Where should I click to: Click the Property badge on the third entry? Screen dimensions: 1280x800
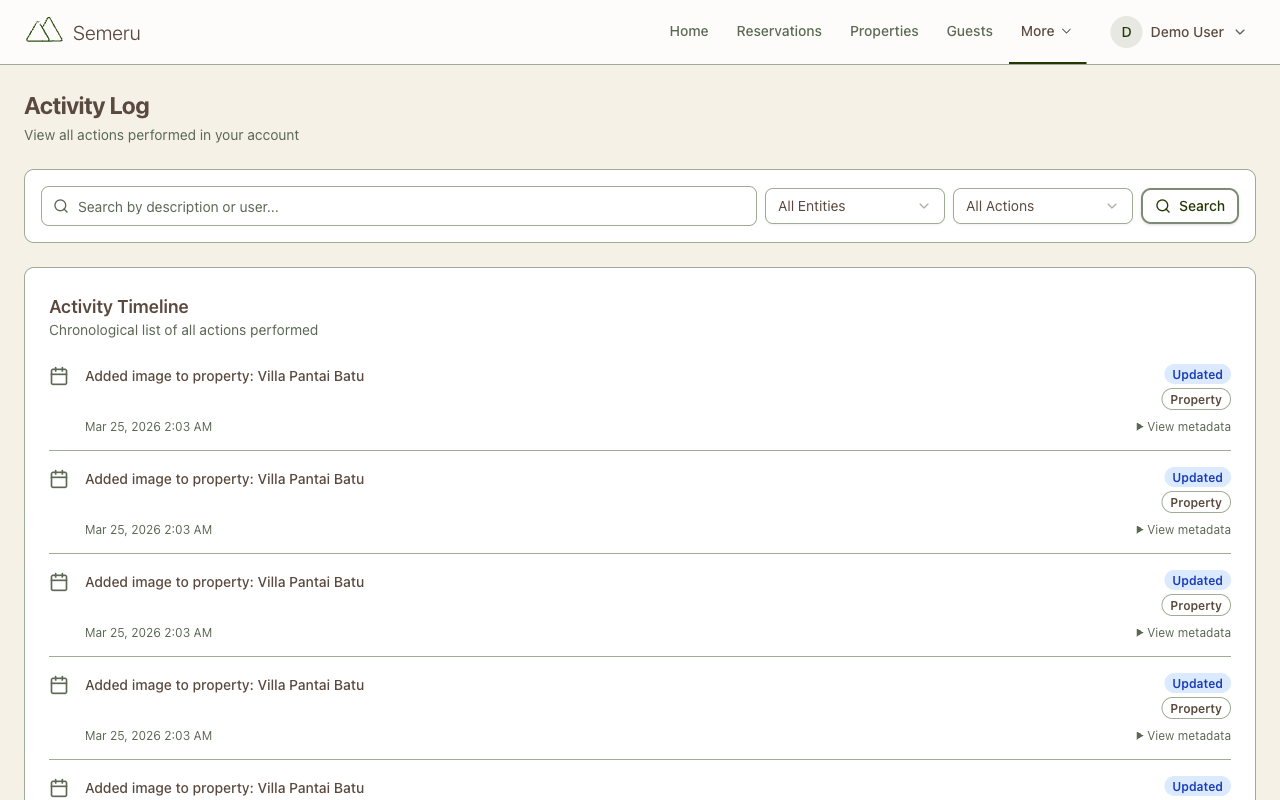pyautogui.click(x=1196, y=606)
